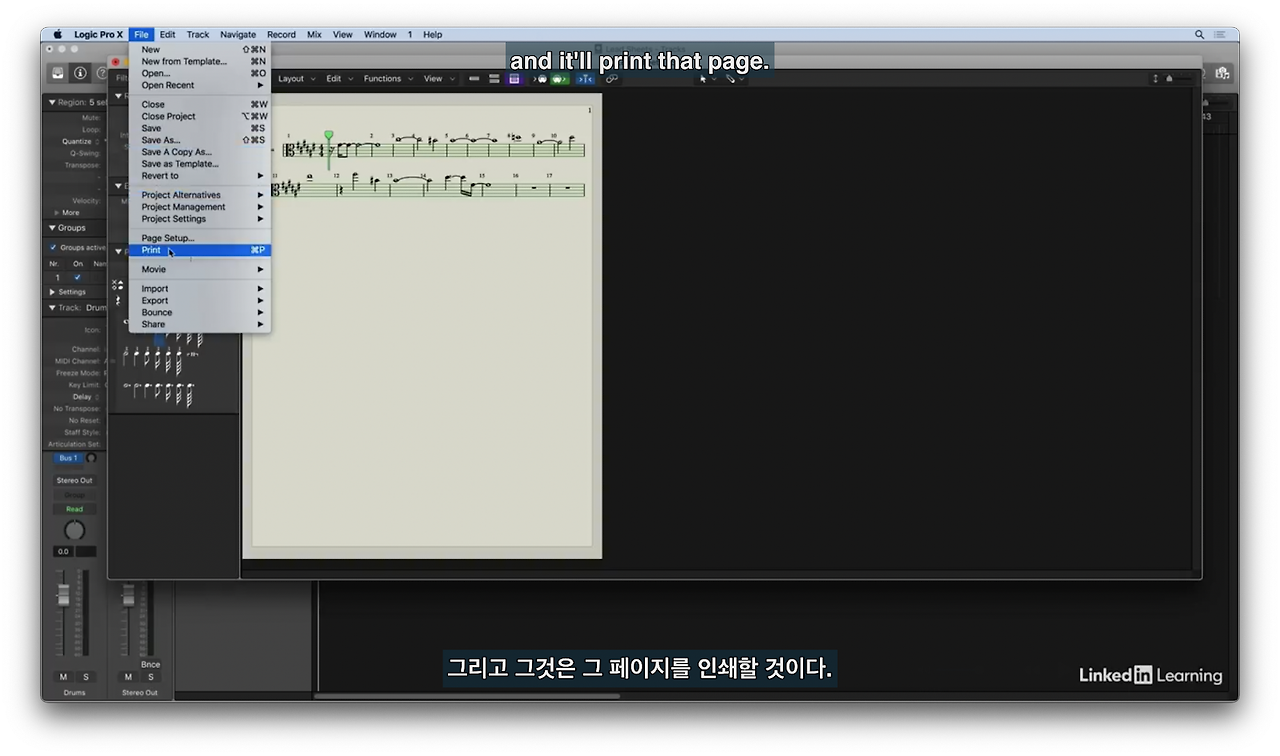Open the Navigate menu in menu bar

tap(238, 34)
